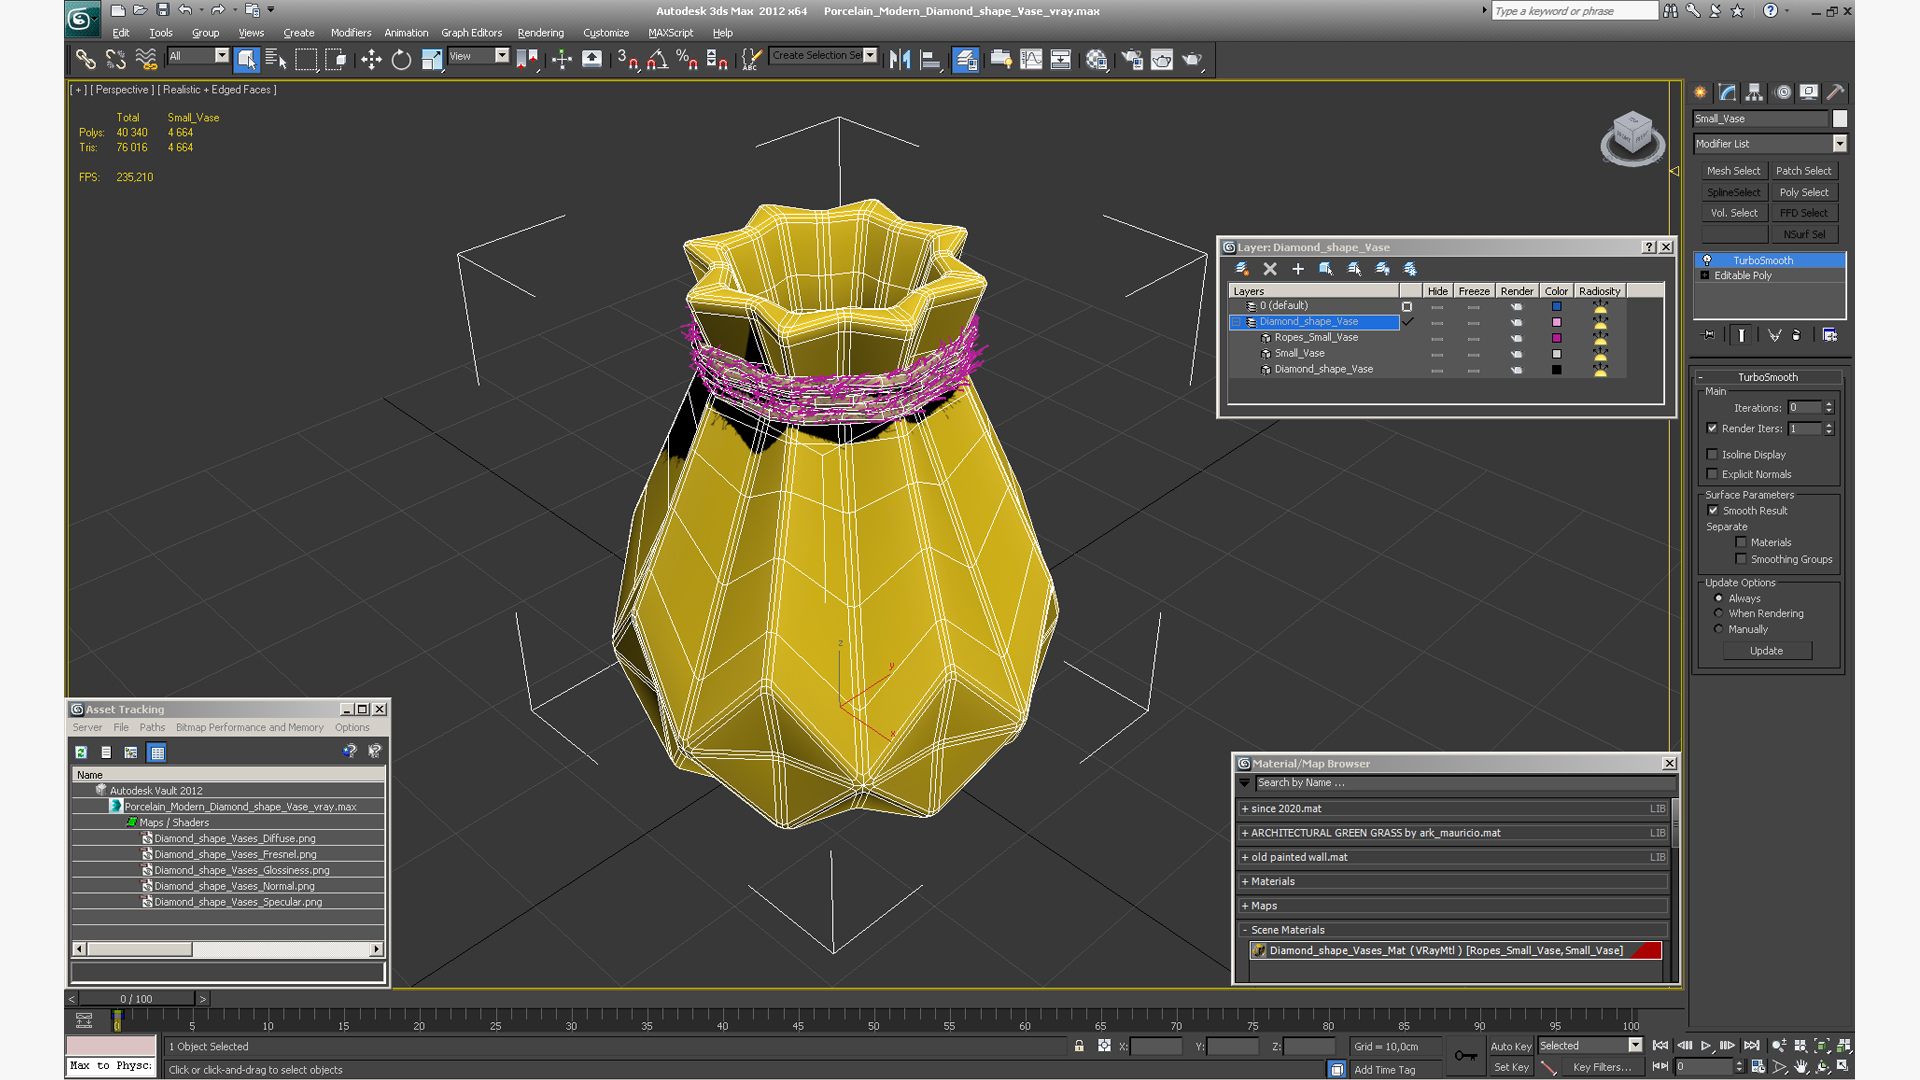Click the Poly Select button
The image size is (1920, 1080).
[x=1803, y=192]
